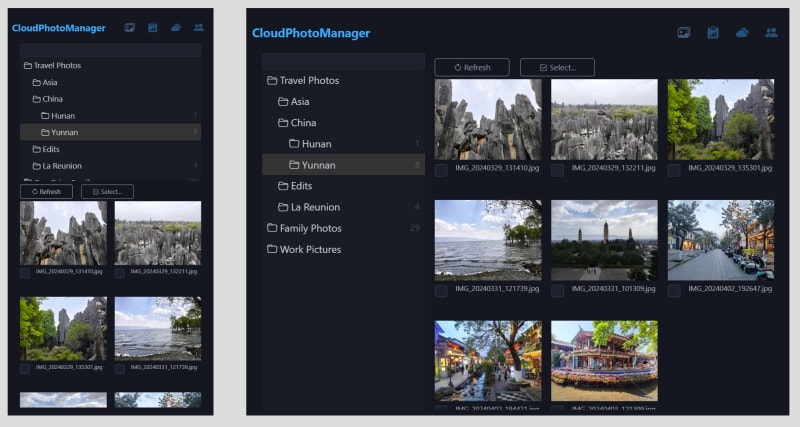Image resolution: width=800 pixels, height=427 pixels.
Task: Open the canal old-town thumbnail in the wide layout
Action: 488,361
